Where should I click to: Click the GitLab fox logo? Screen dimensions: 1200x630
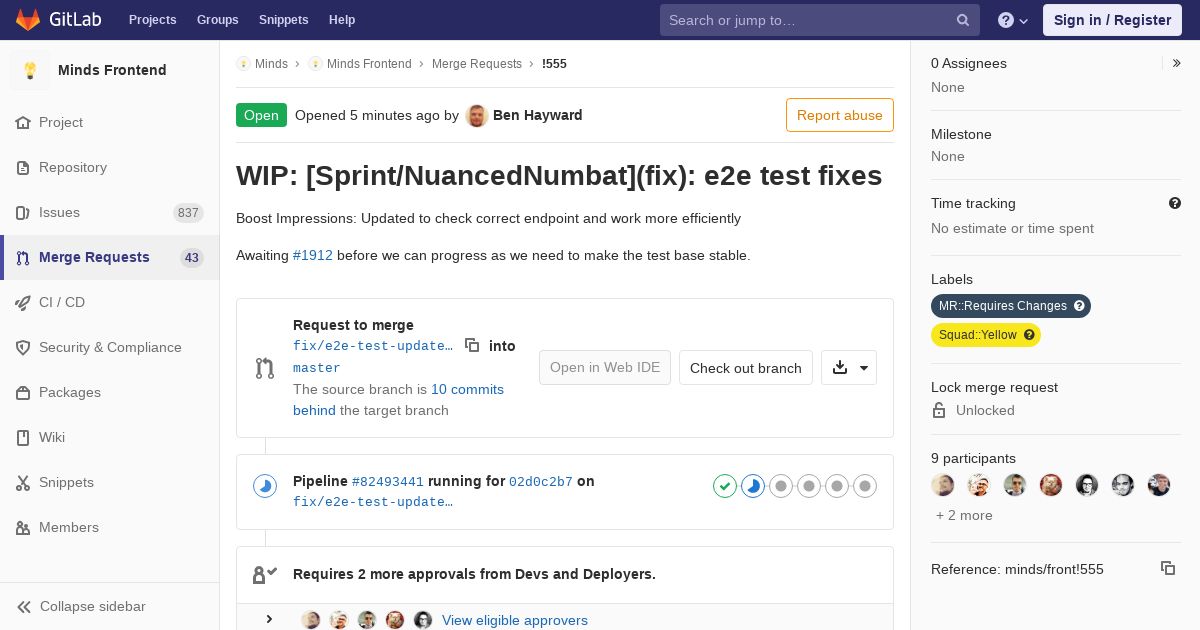pos(29,20)
